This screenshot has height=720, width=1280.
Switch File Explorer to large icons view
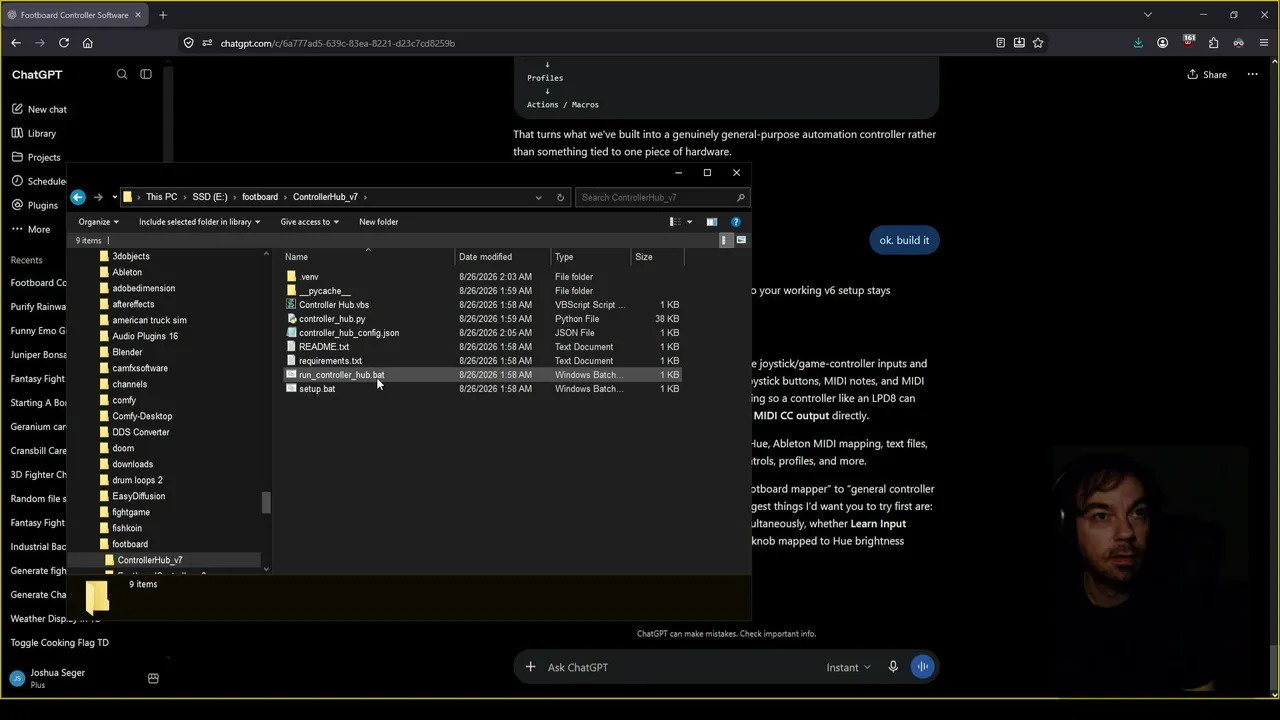coord(741,240)
